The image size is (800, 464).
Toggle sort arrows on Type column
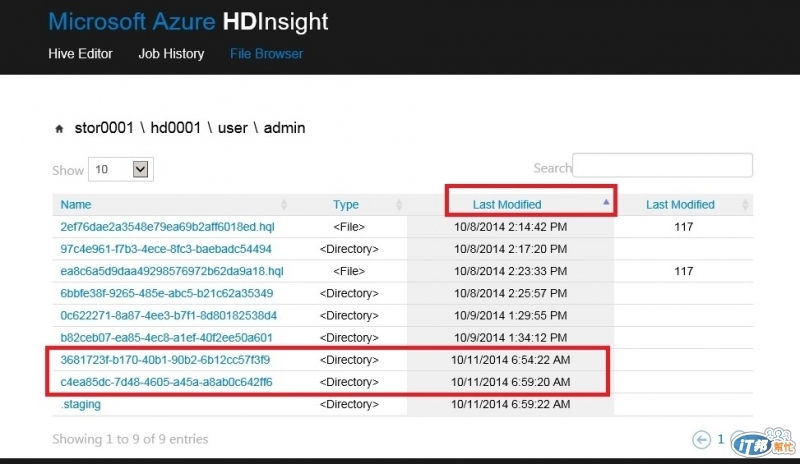pos(399,205)
